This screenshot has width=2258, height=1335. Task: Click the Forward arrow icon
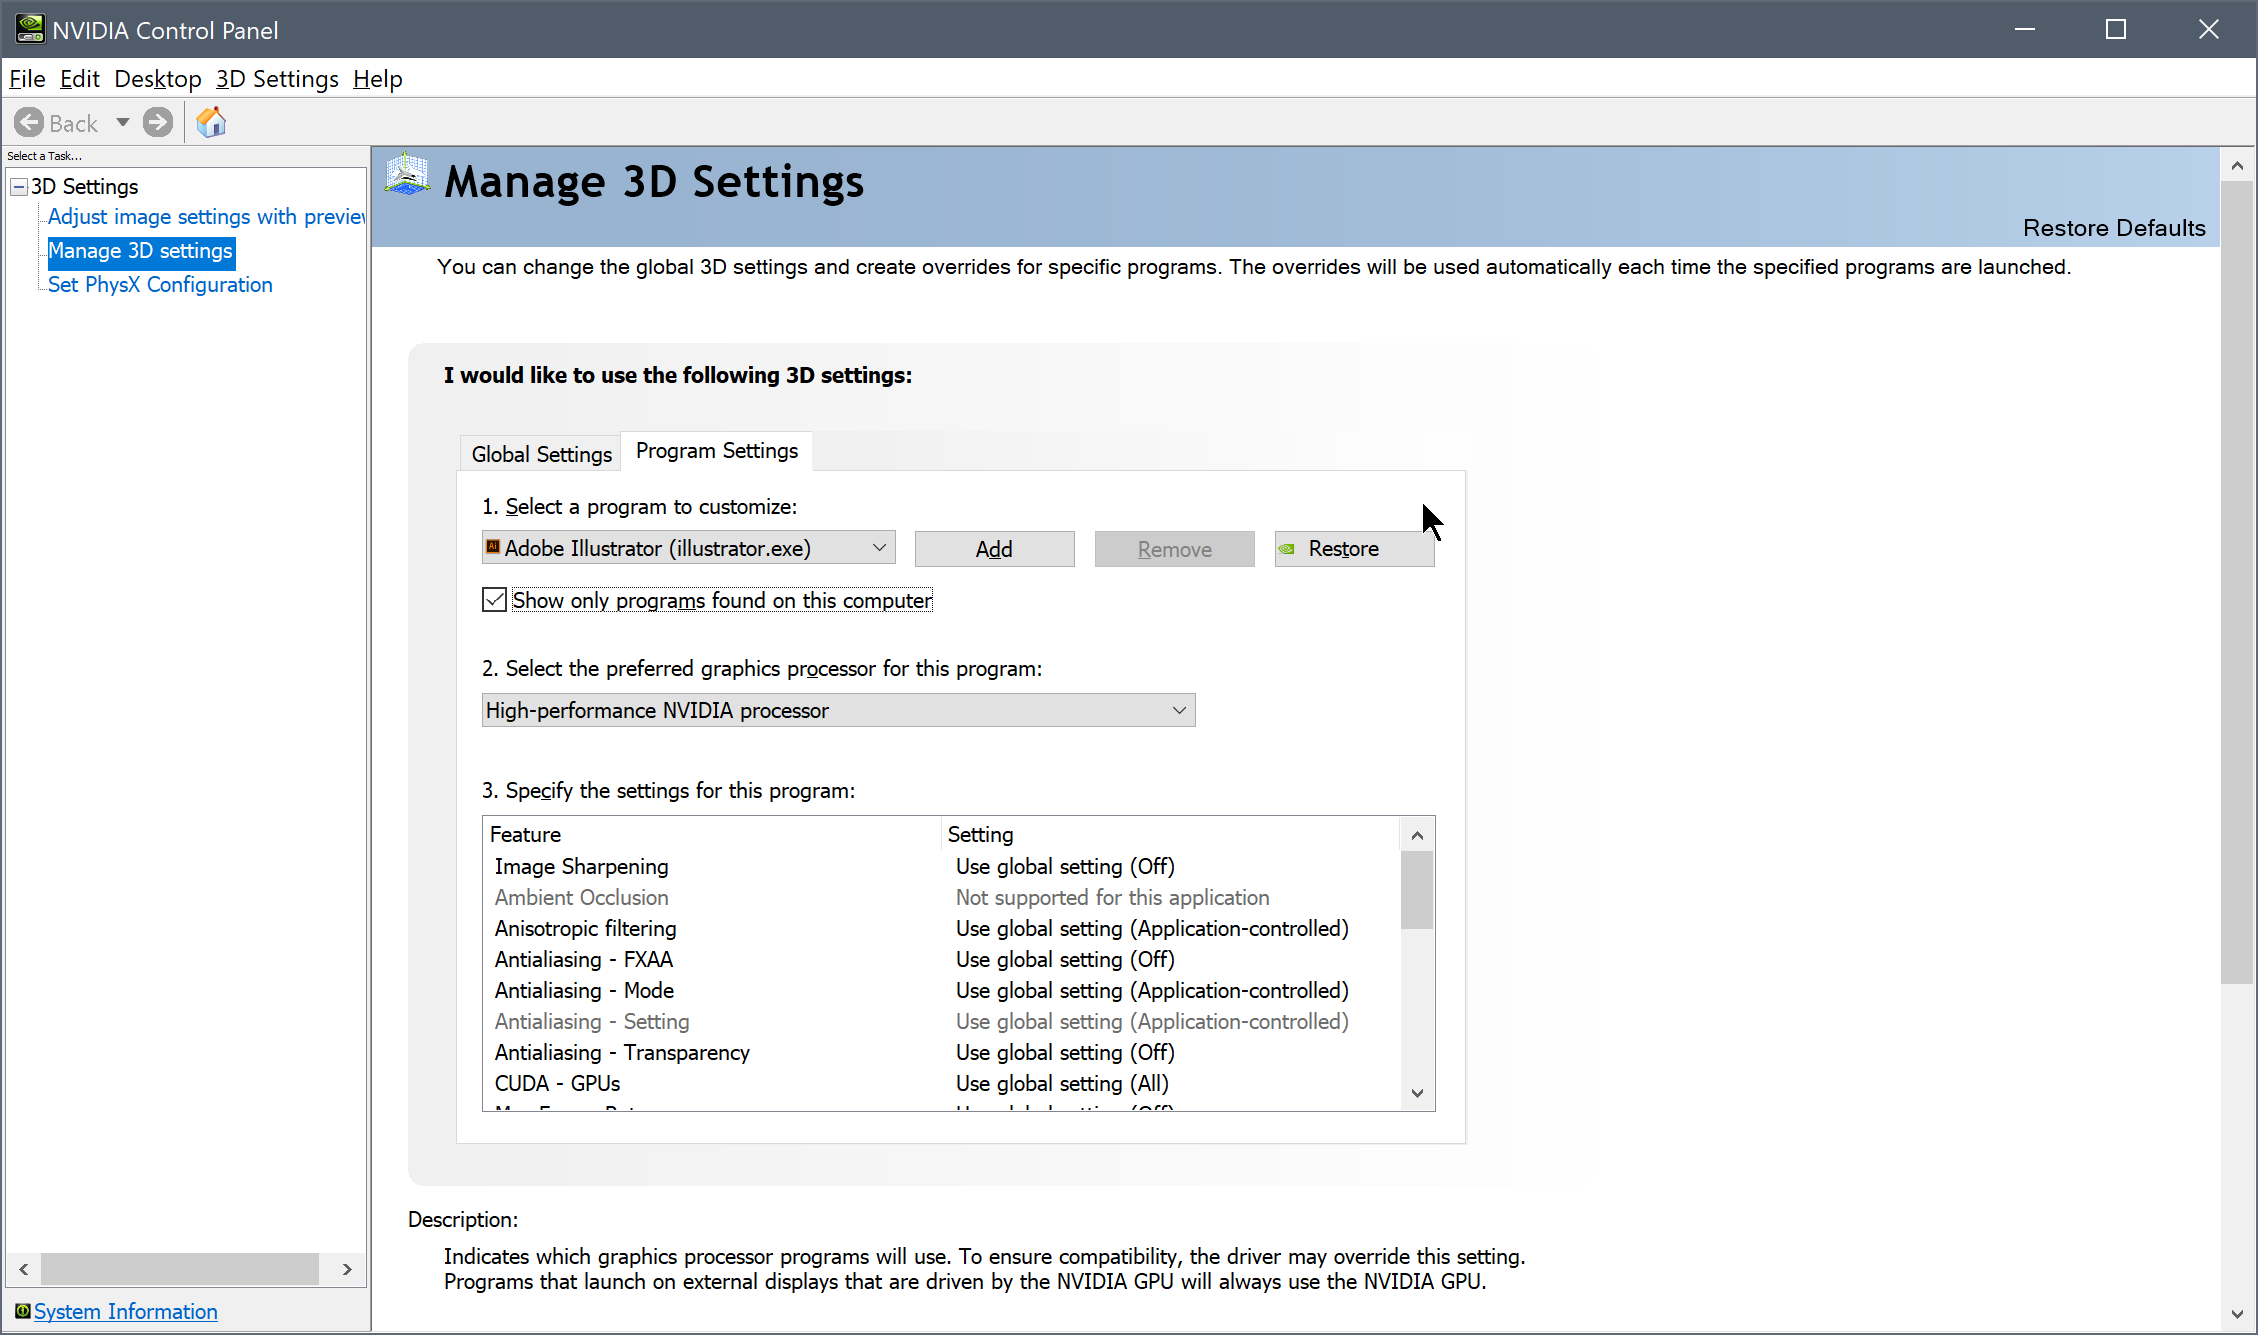157,123
